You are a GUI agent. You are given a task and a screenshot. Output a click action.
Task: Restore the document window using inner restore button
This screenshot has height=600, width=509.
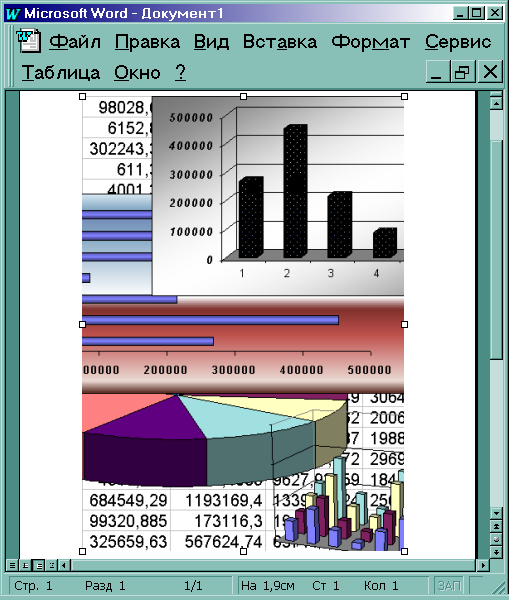(462, 71)
